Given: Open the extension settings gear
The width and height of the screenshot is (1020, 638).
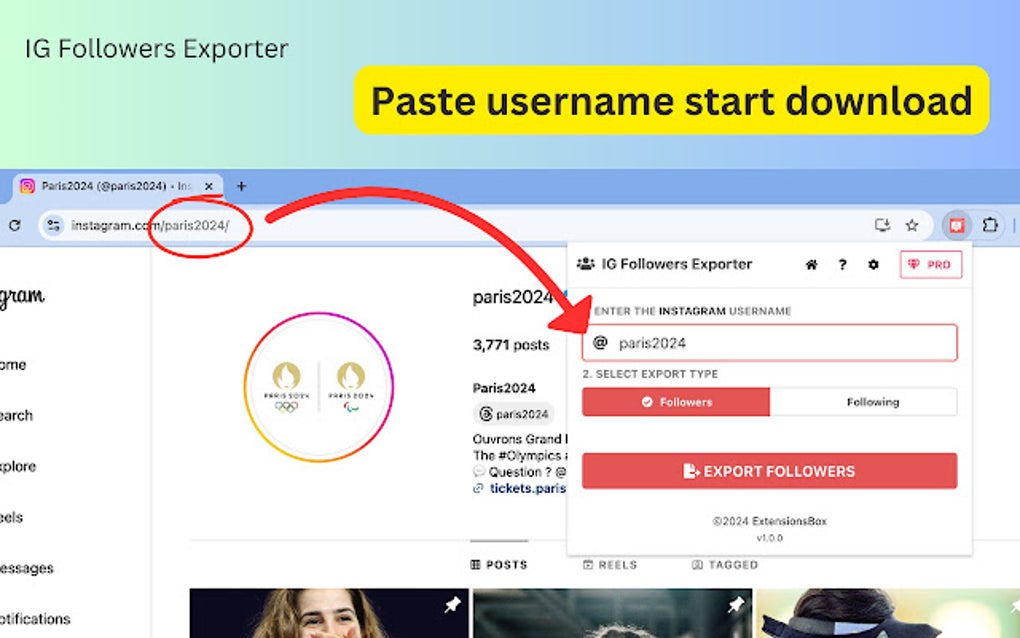Looking at the screenshot, I should 873,264.
